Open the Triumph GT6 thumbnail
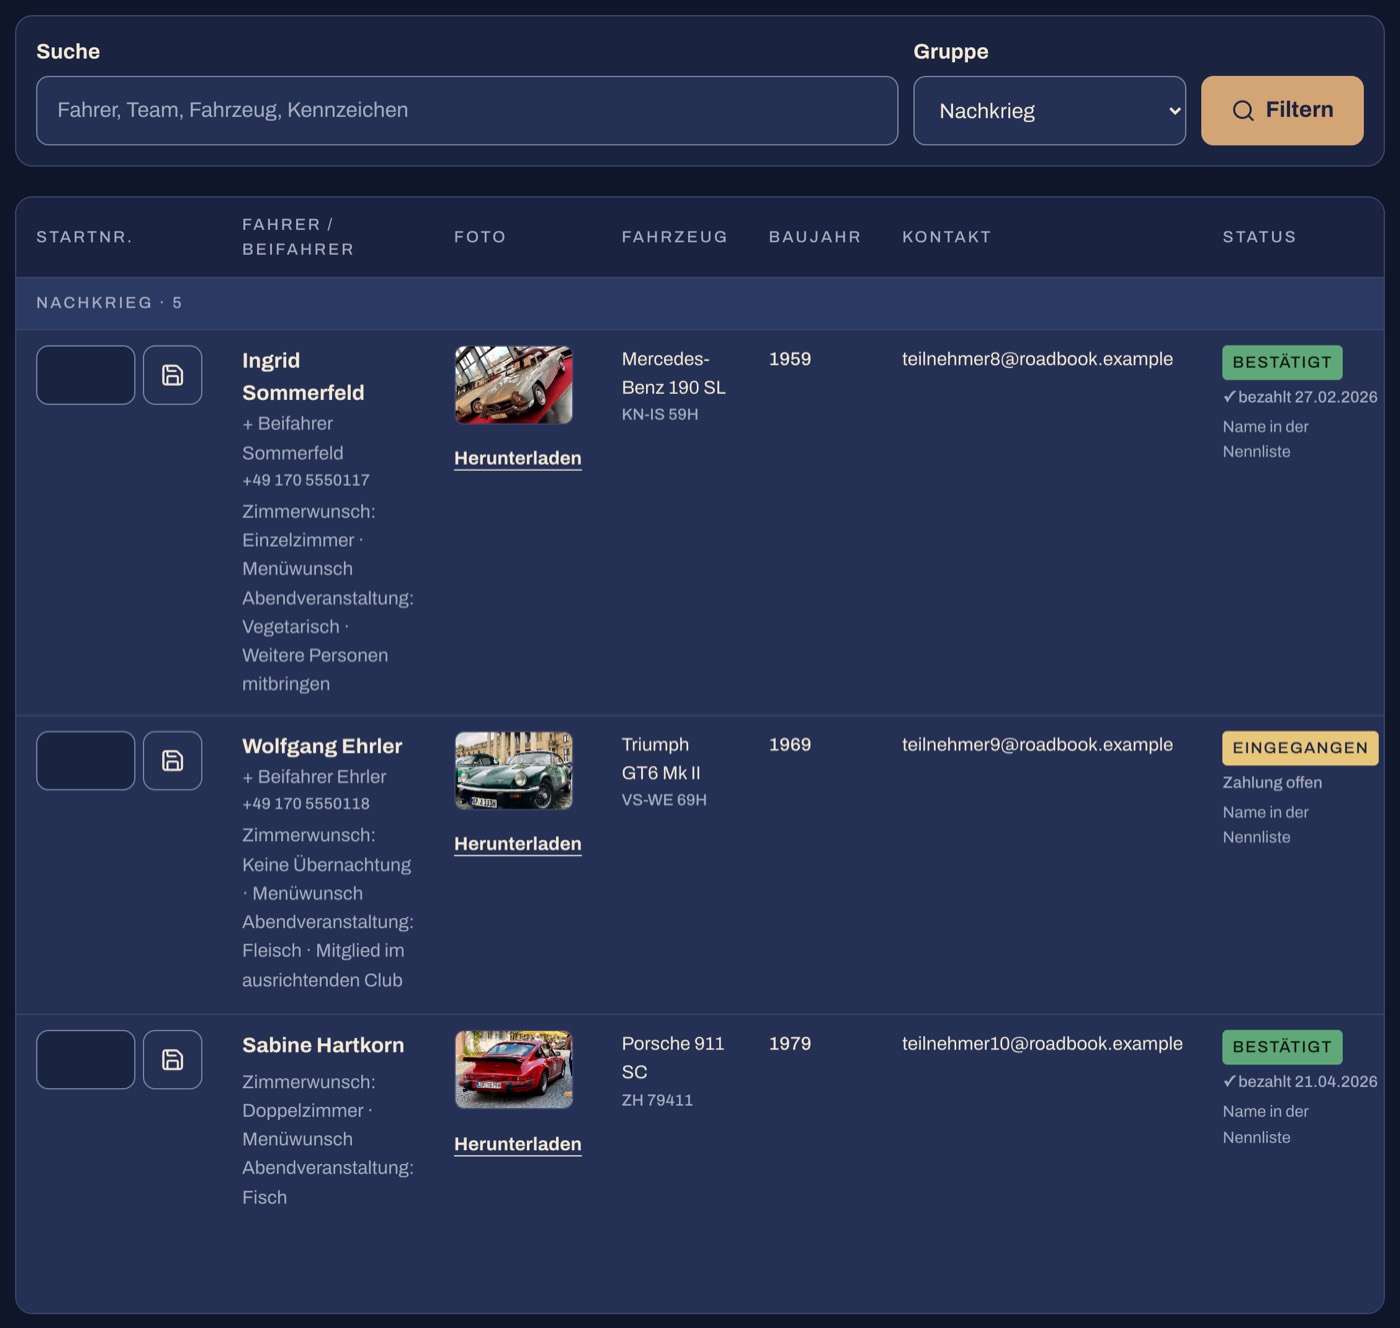This screenshot has height=1328, width=1400. point(514,771)
